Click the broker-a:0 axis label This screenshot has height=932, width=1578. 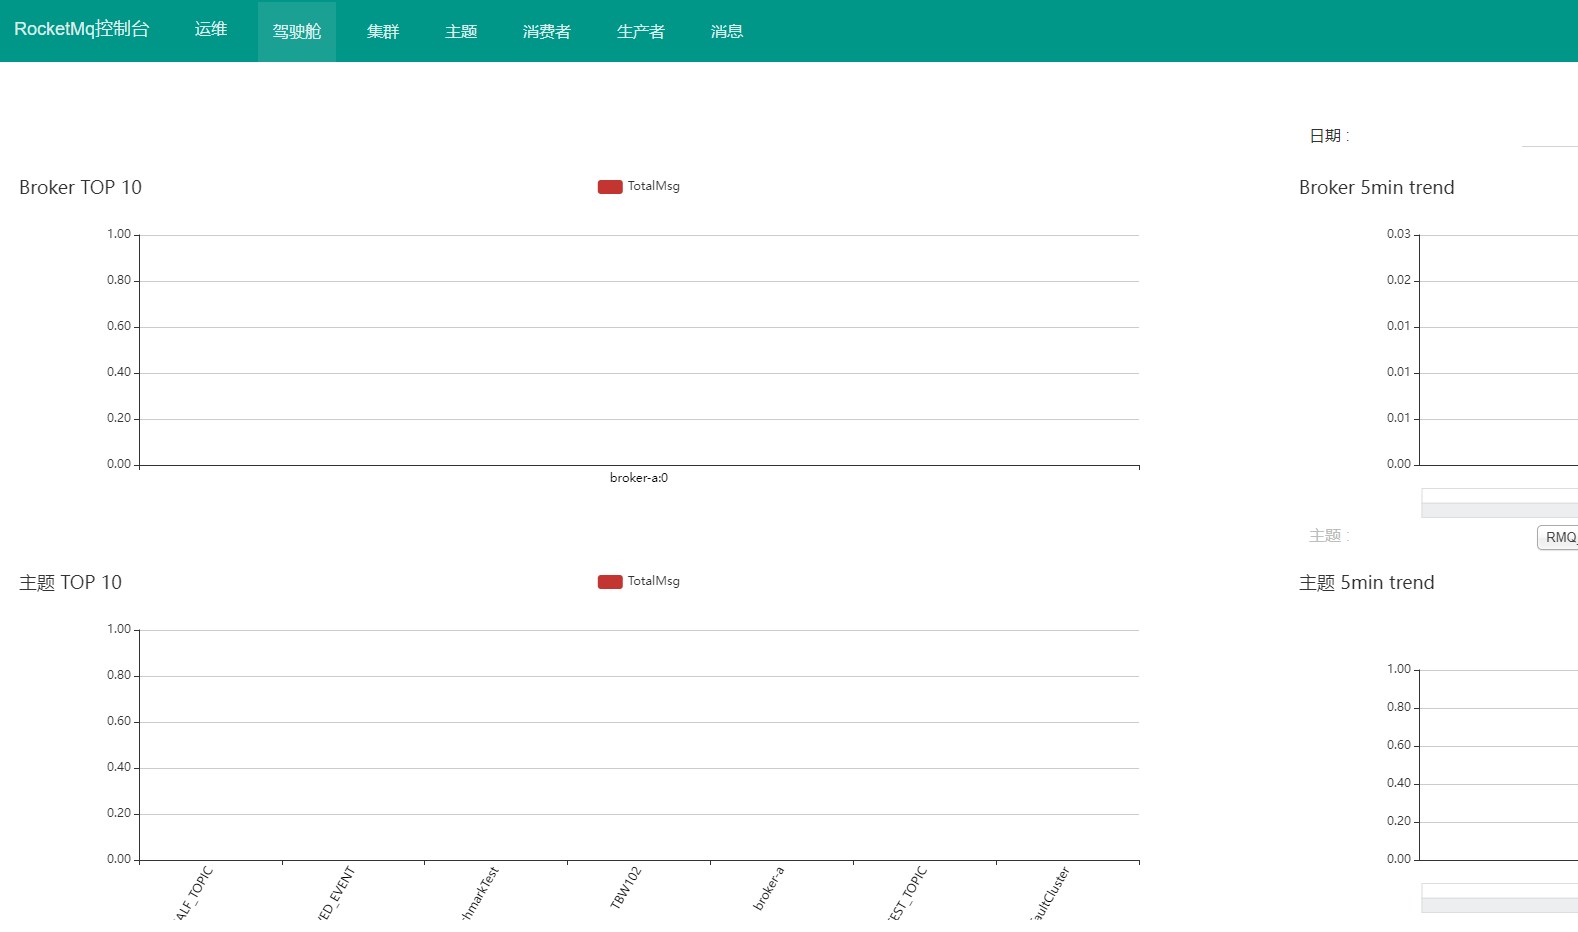click(639, 478)
